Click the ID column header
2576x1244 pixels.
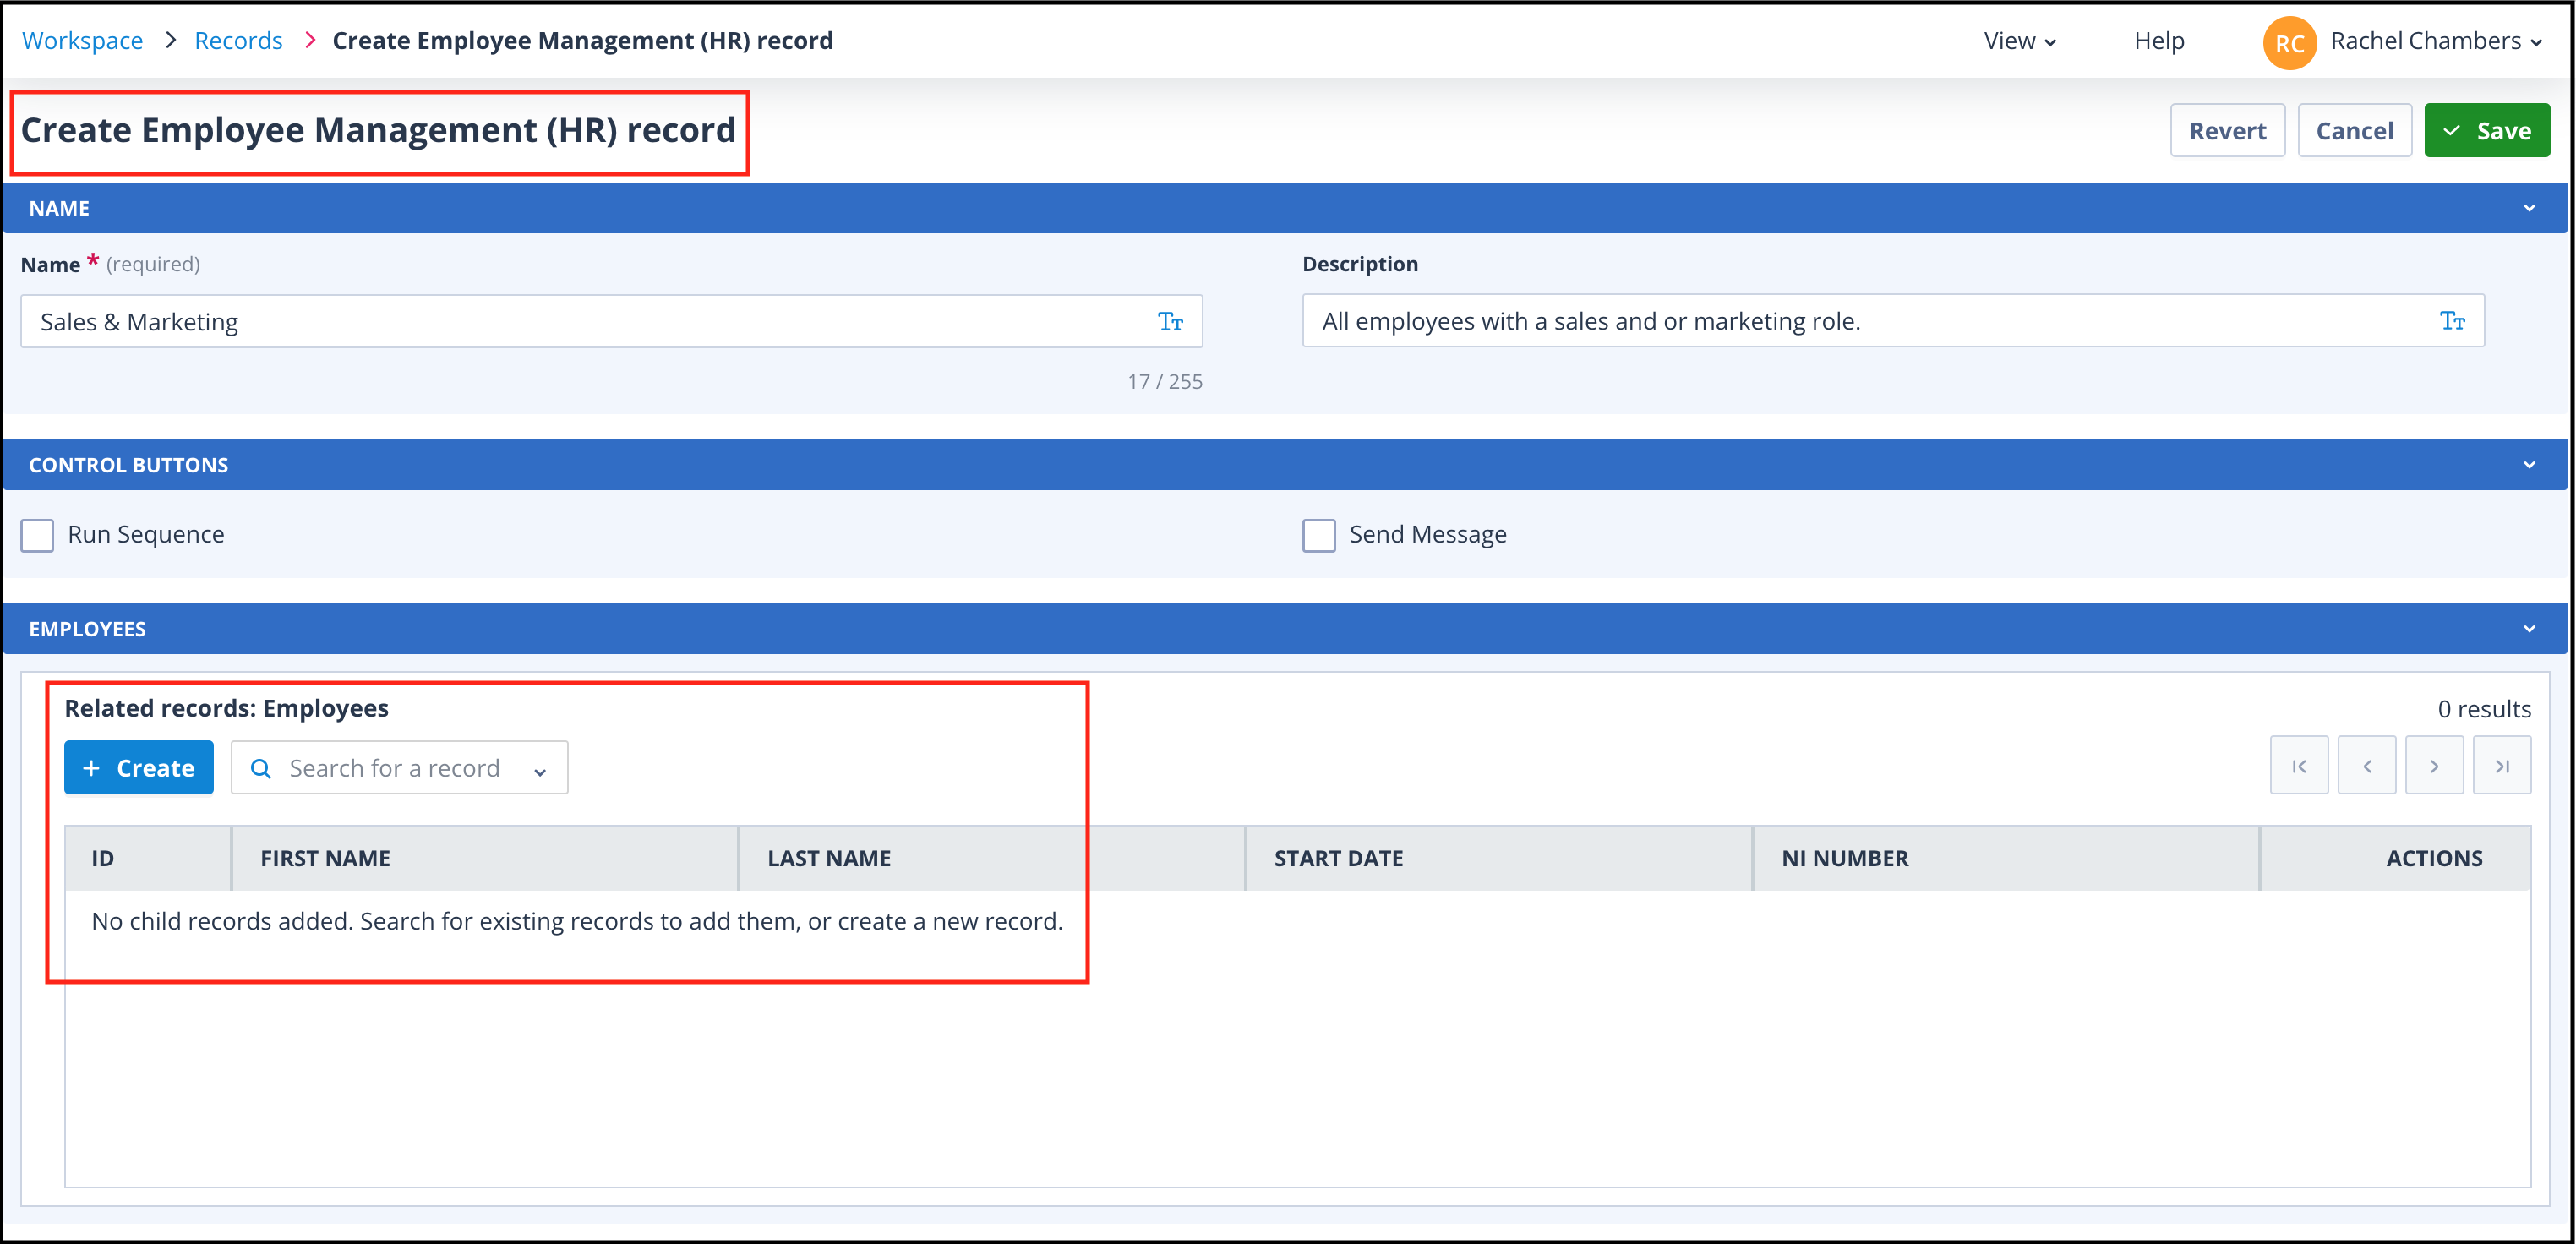147,858
